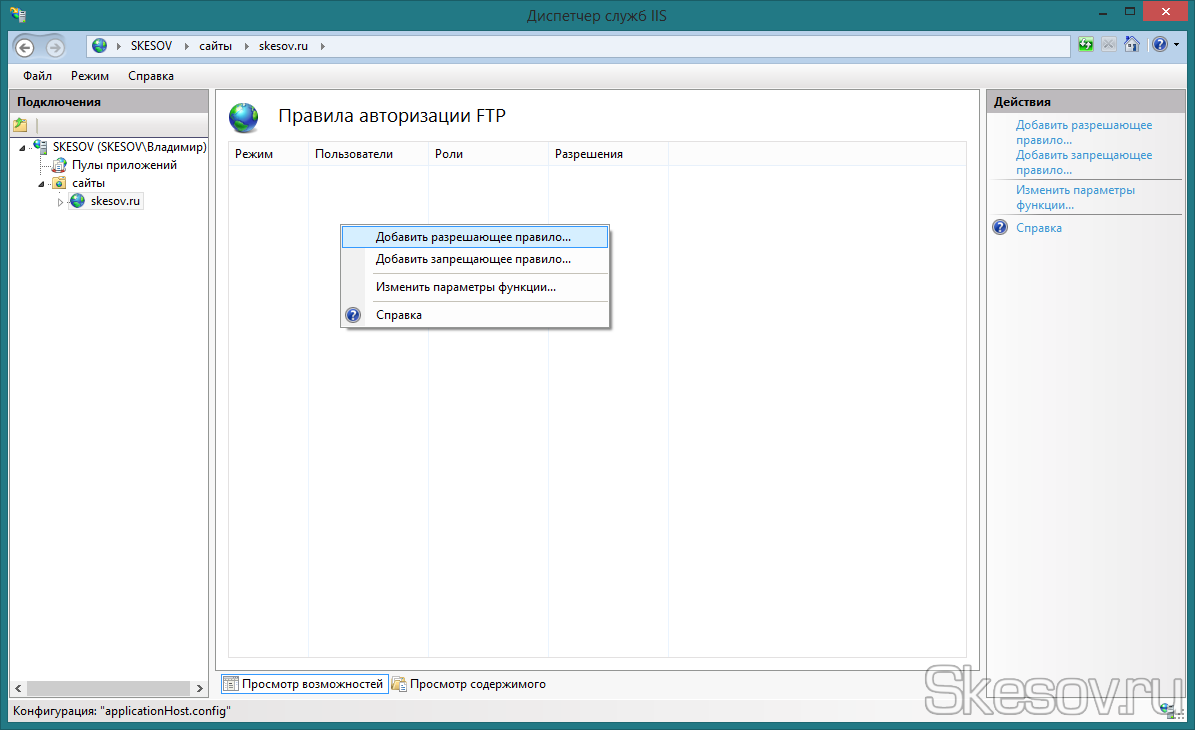Click the globe icon at address bar start
This screenshot has height=730, width=1195.
click(x=99, y=46)
